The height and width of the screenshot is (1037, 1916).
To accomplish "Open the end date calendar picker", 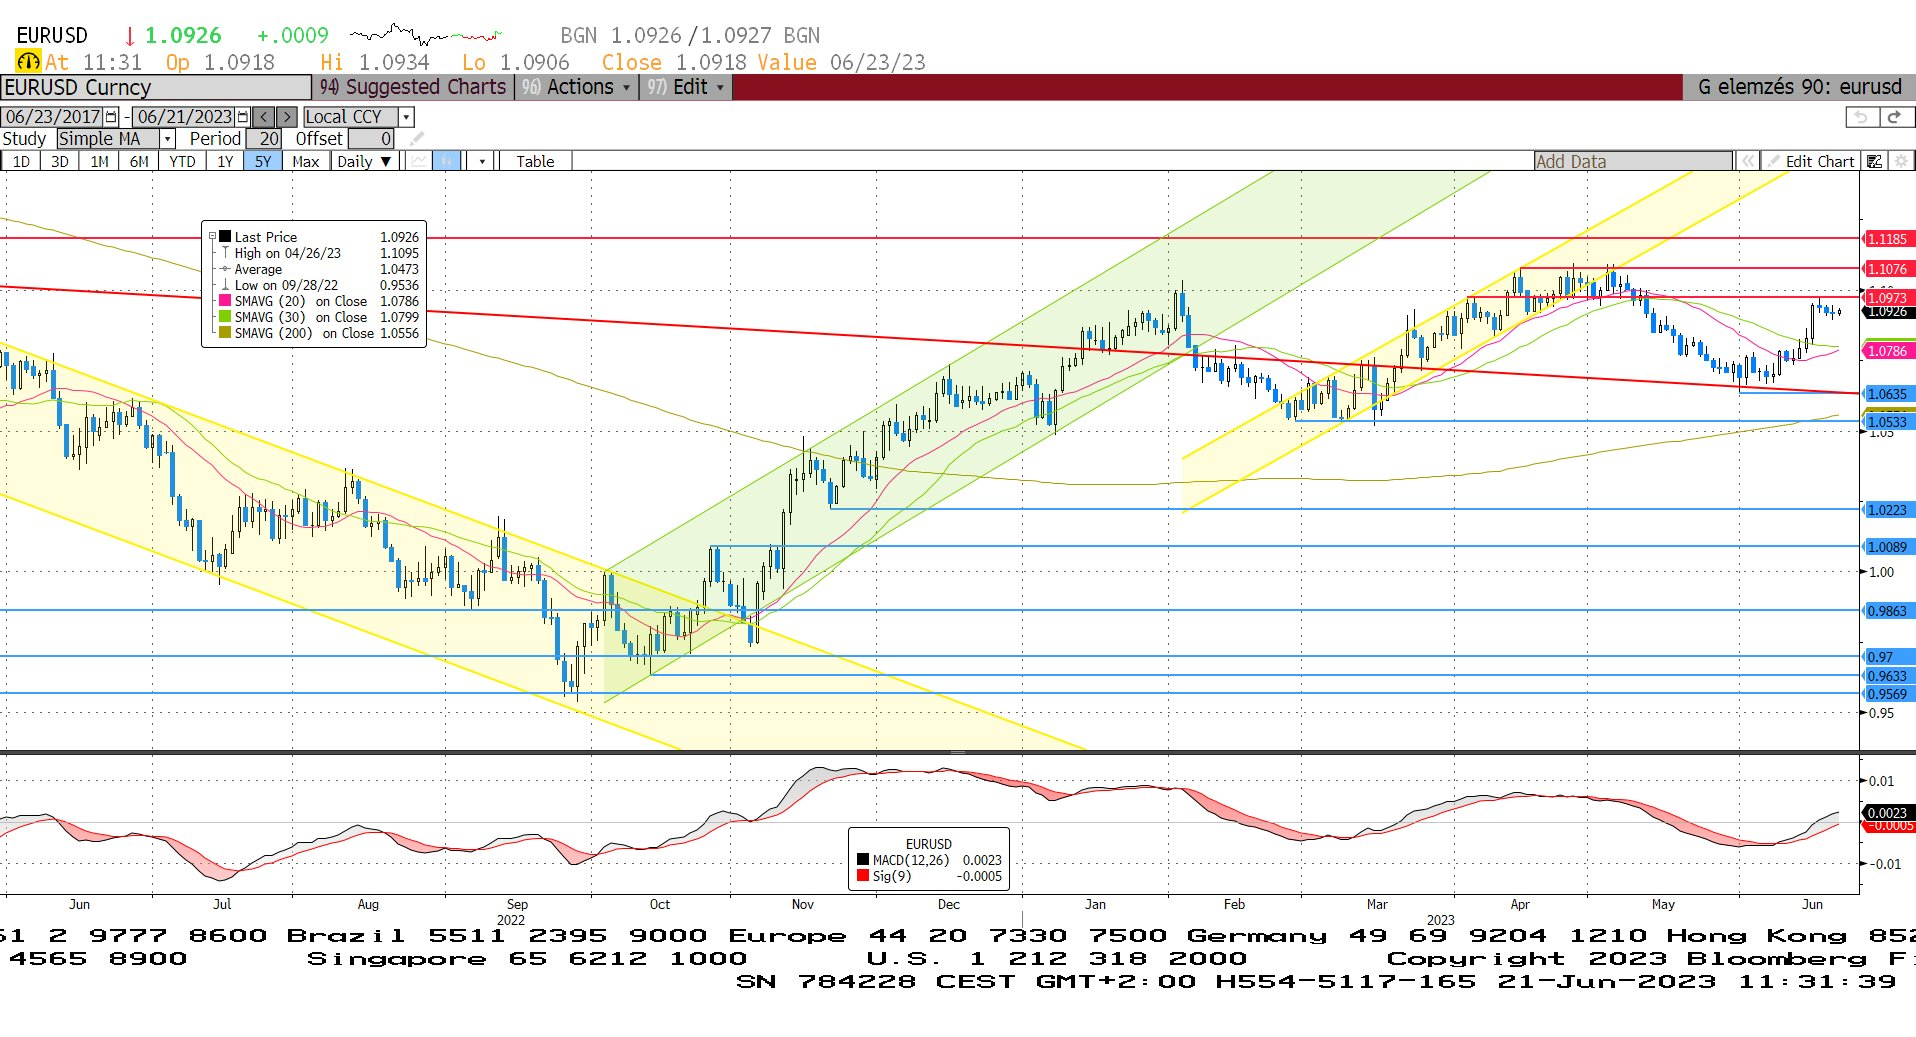I will click(242, 117).
